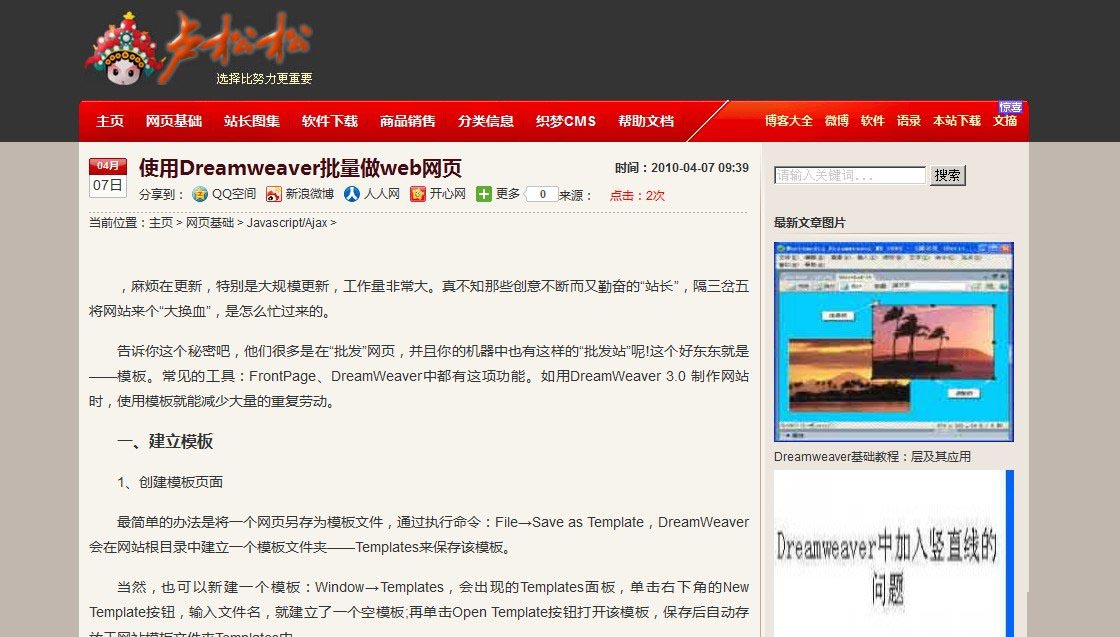Click the 本站下载 link
The height and width of the screenshot is (637, 1120).
956,121
